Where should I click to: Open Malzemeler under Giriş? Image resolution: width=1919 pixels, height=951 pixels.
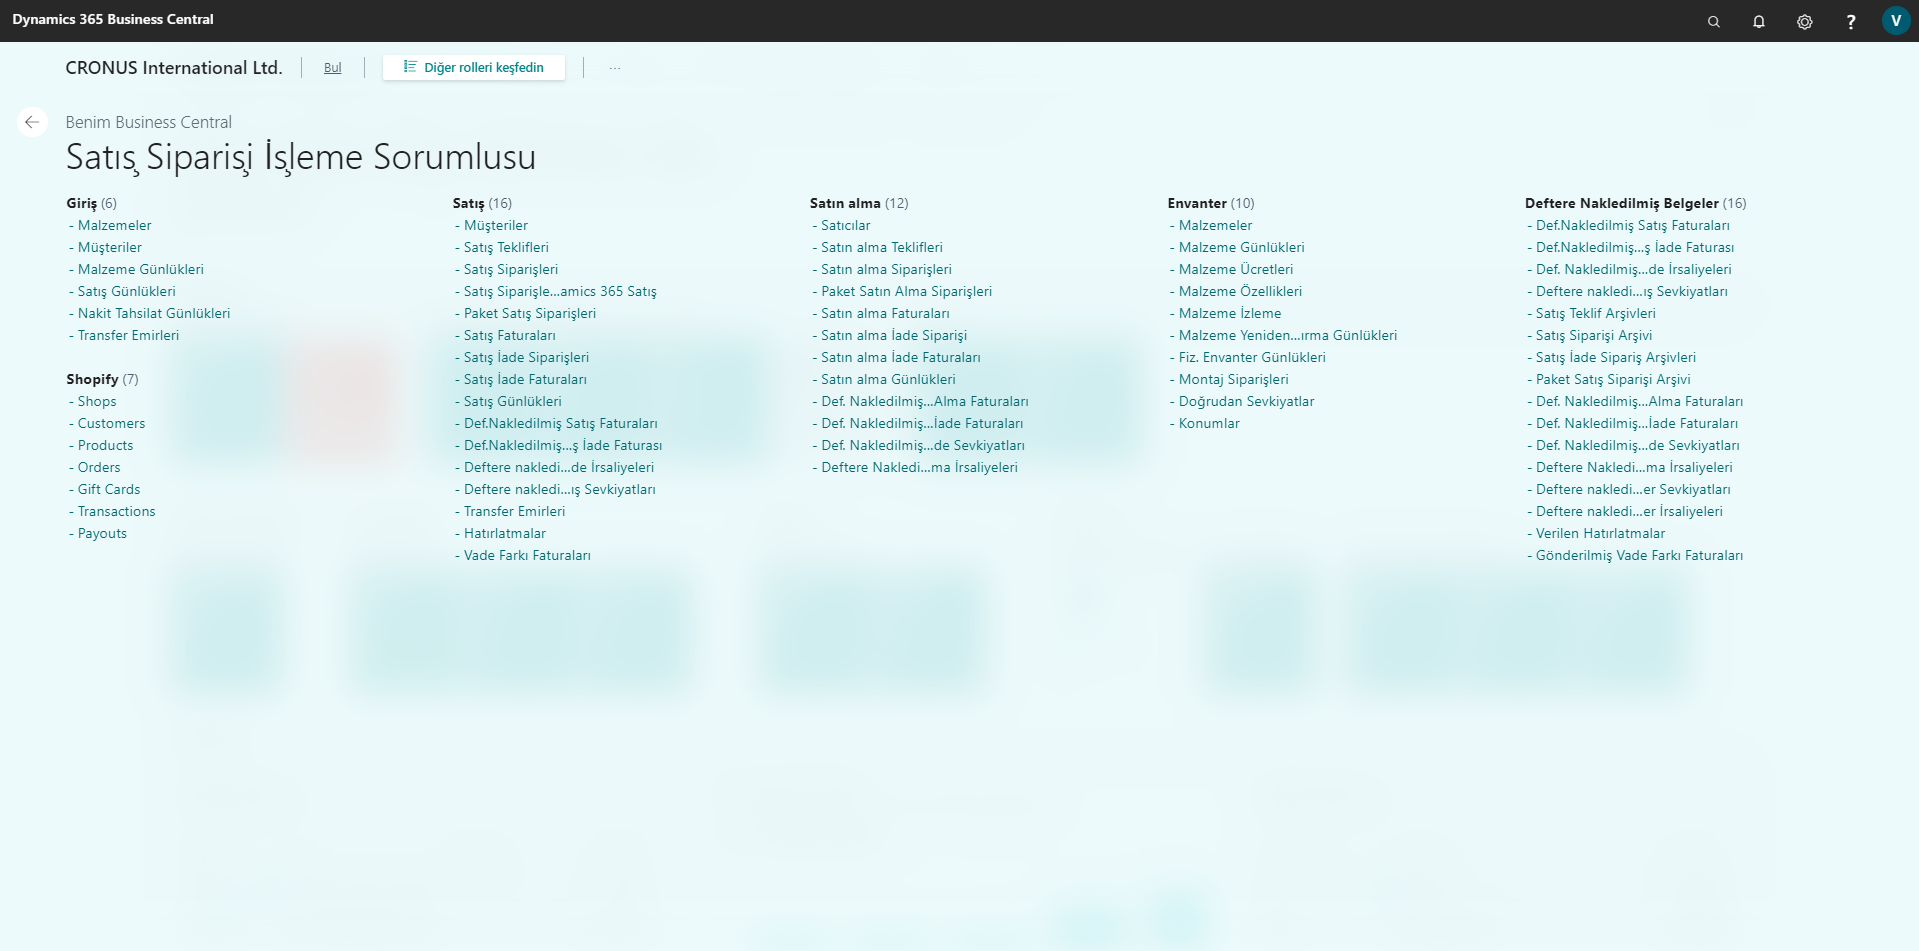(115, 225)
